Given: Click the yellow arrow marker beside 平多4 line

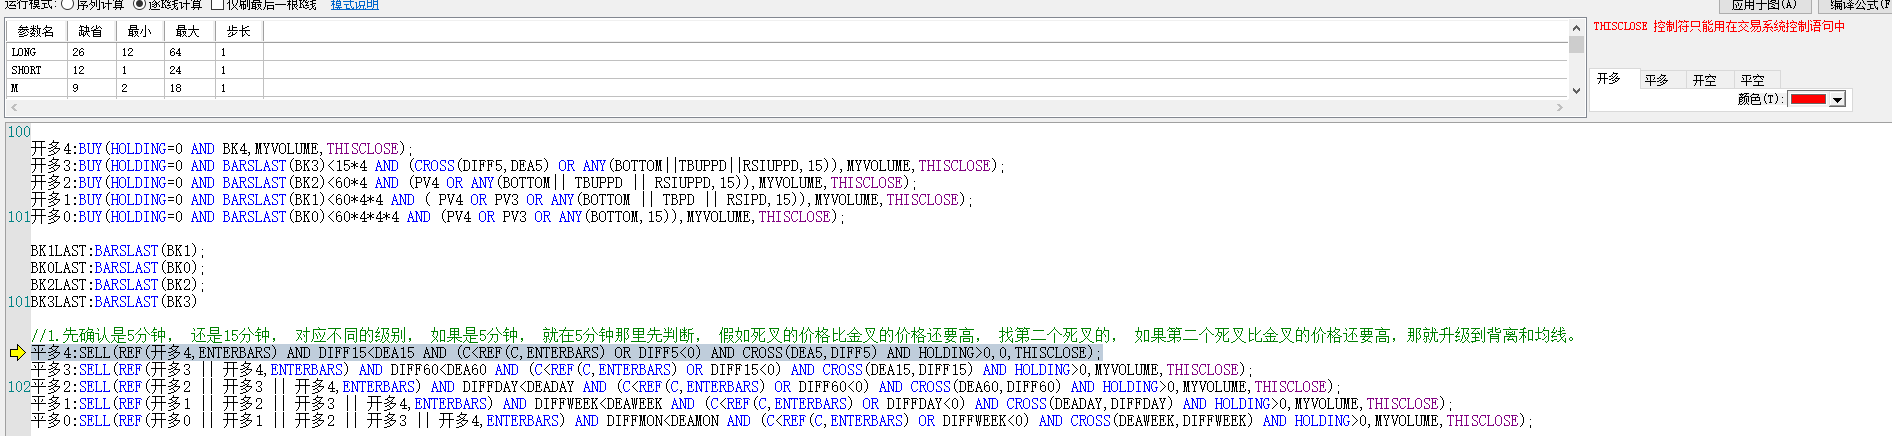Looking at the screenshot, I should coord(17,353).
